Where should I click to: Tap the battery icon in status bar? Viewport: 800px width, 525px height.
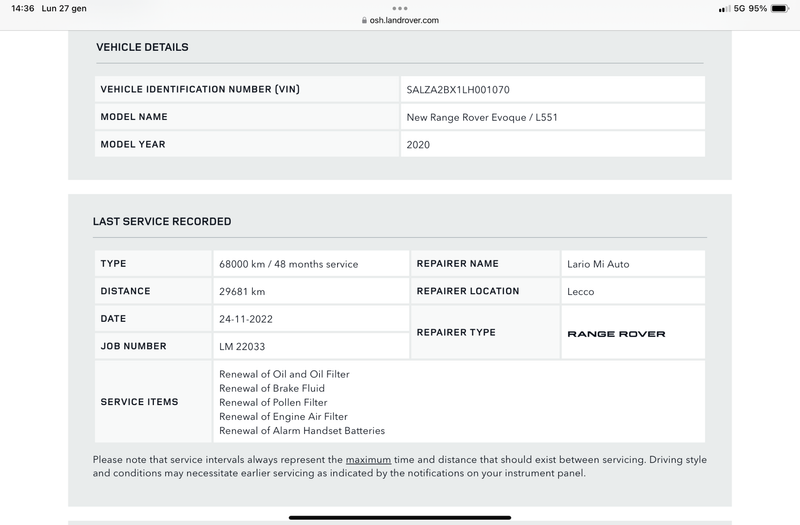[x=780, y=8]
